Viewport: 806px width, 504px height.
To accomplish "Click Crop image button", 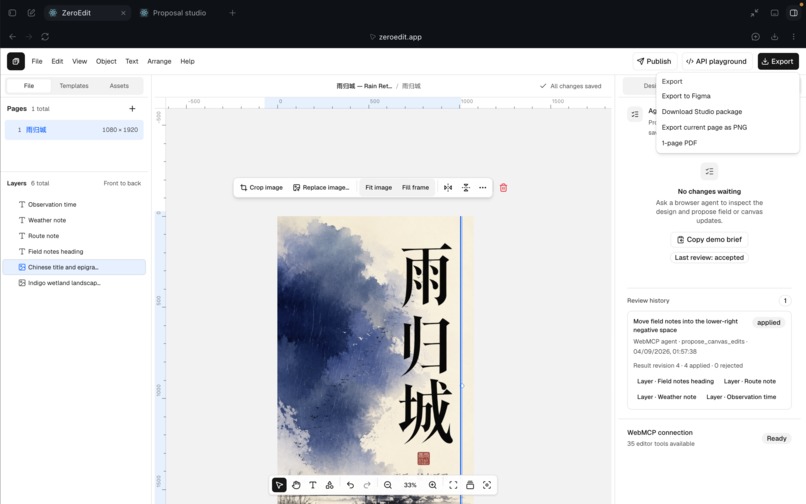I will pos(262,188).
